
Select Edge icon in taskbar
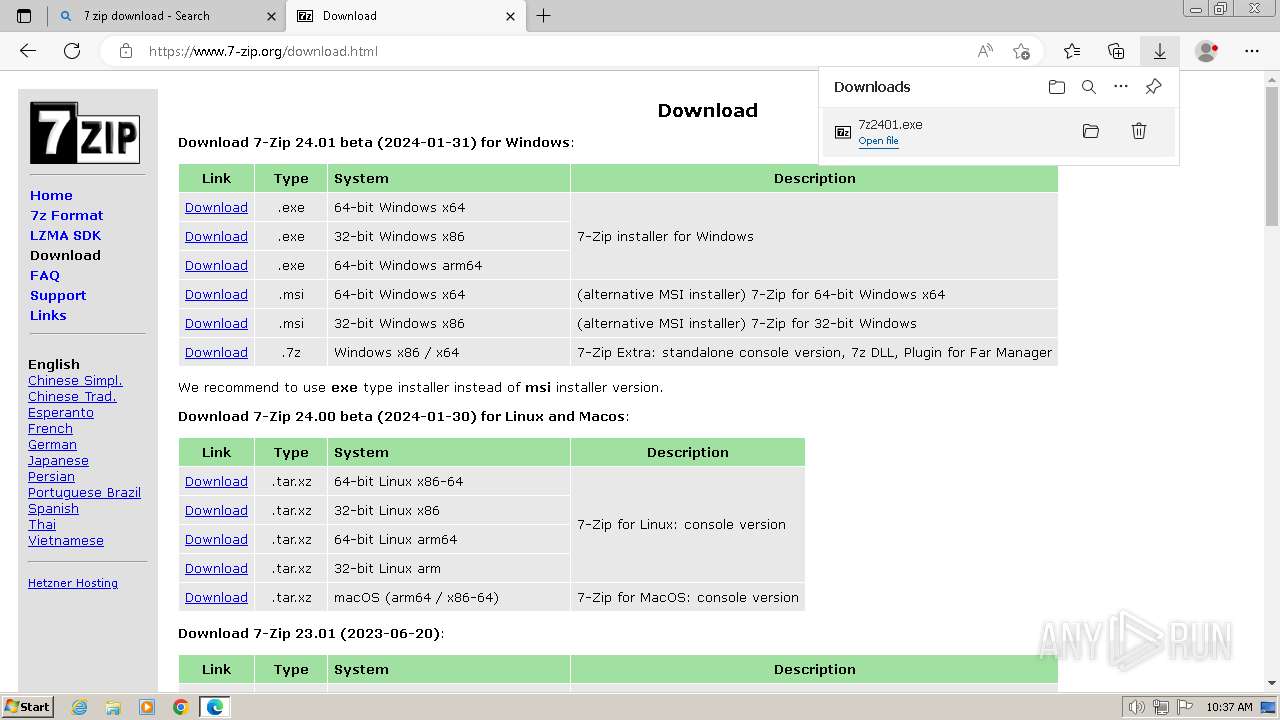tap(215, 707)
